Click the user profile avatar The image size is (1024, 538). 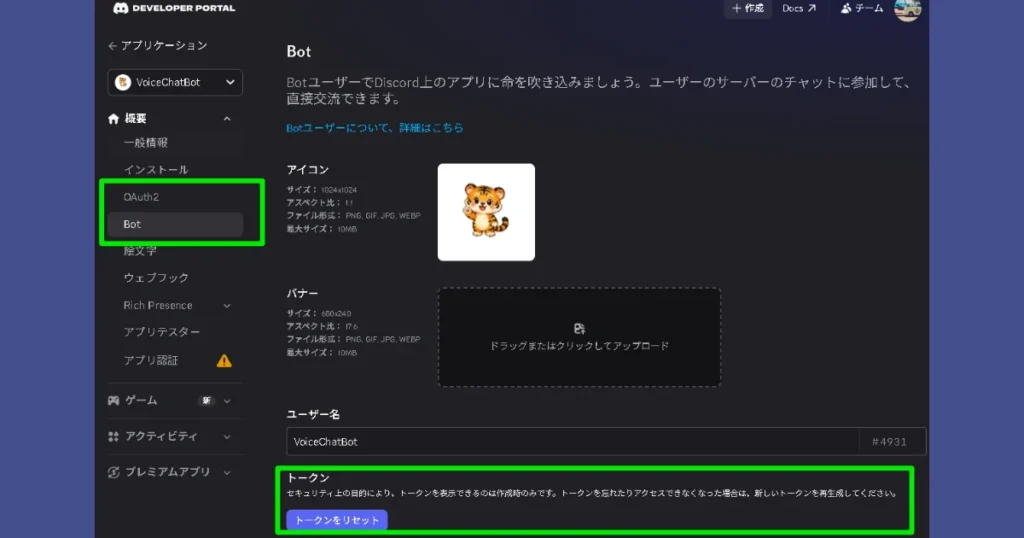(x=907, y=9)
